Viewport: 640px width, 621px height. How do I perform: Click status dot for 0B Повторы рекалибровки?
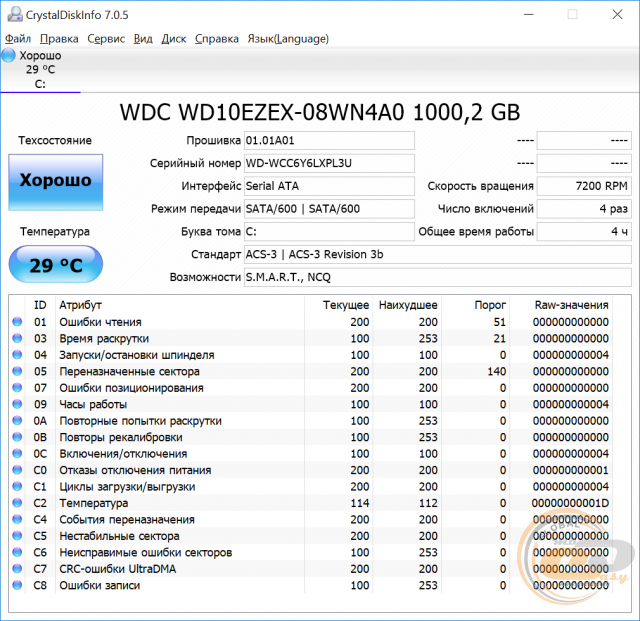click(x=17, y=437)
